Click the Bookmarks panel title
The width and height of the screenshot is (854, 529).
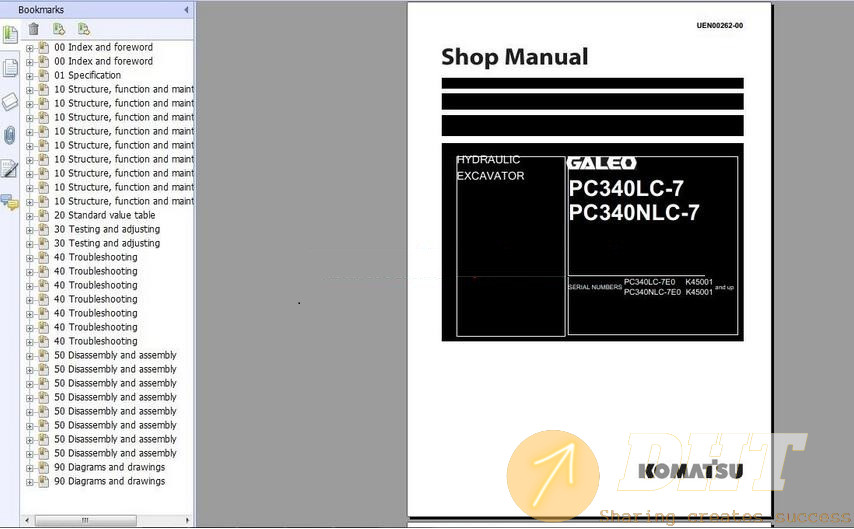coord(41,10)
